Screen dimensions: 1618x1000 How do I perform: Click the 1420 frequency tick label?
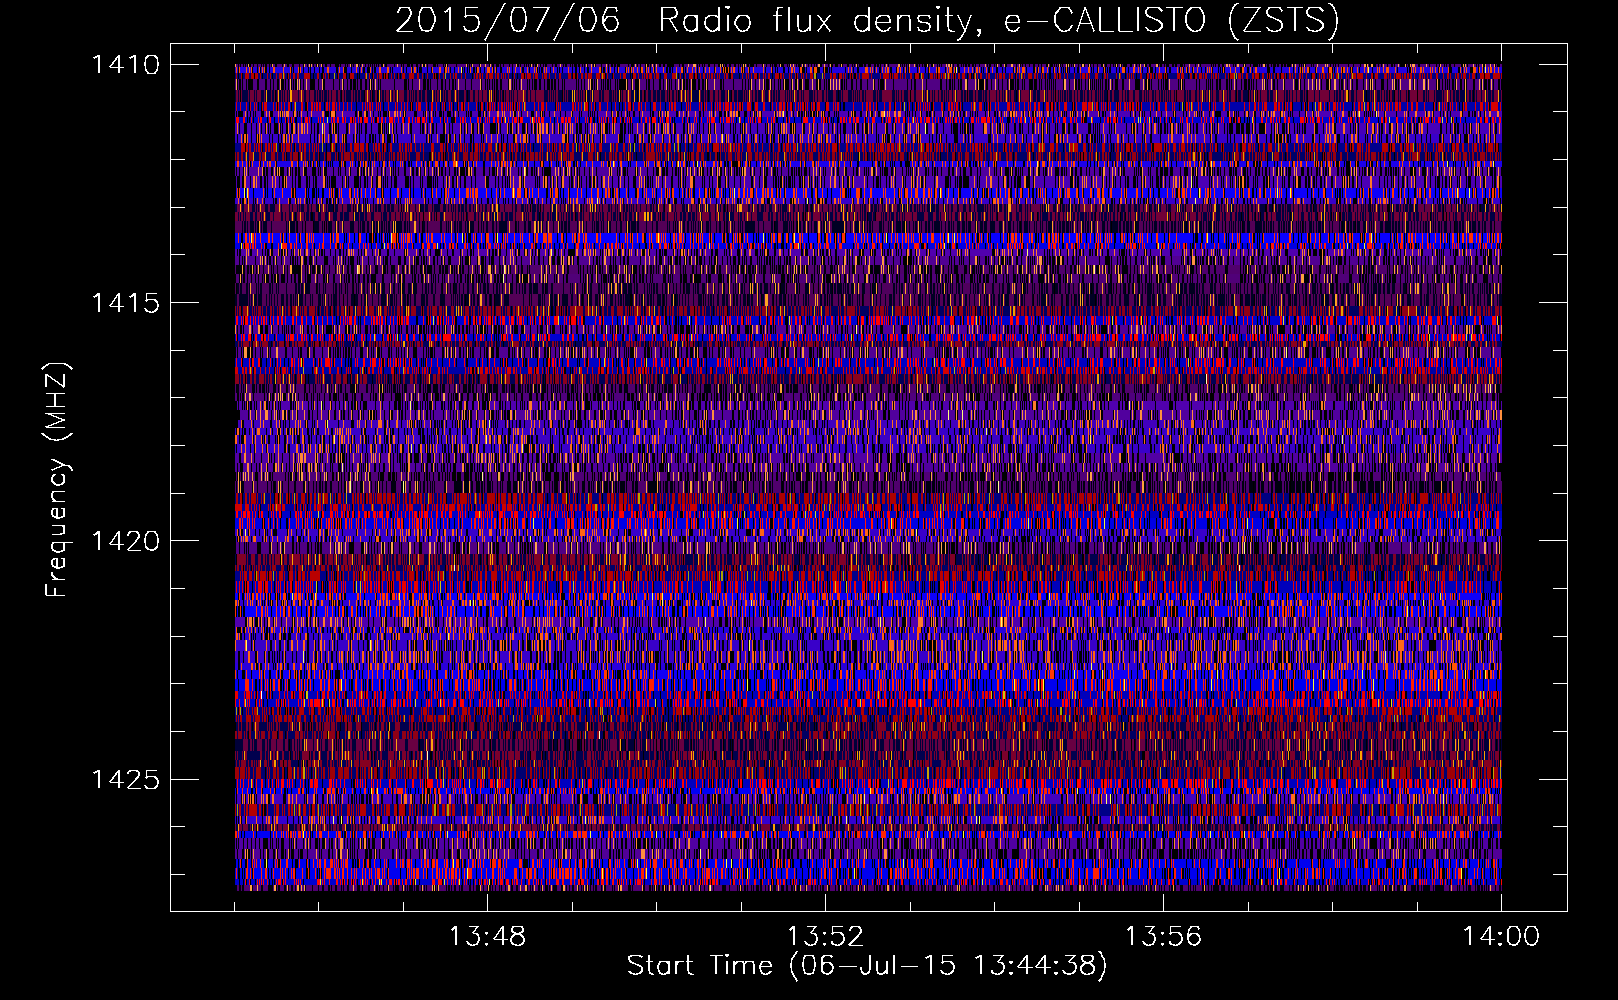click(125, 541)
